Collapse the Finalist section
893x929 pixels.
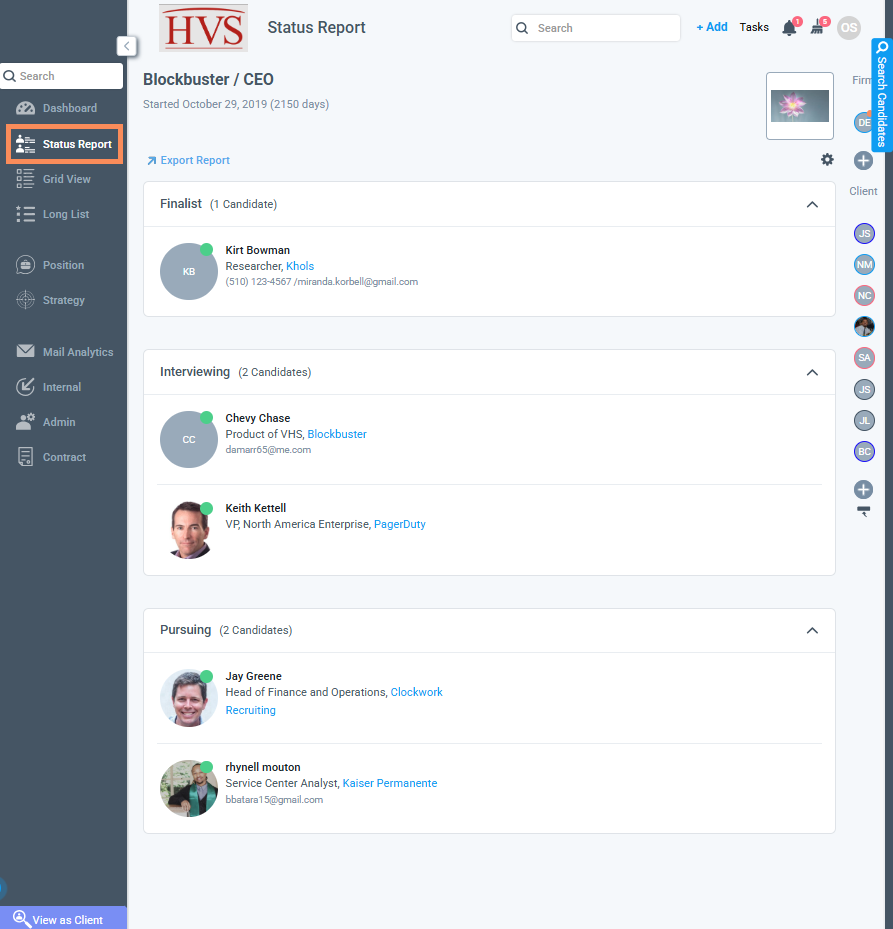(812, 204)
